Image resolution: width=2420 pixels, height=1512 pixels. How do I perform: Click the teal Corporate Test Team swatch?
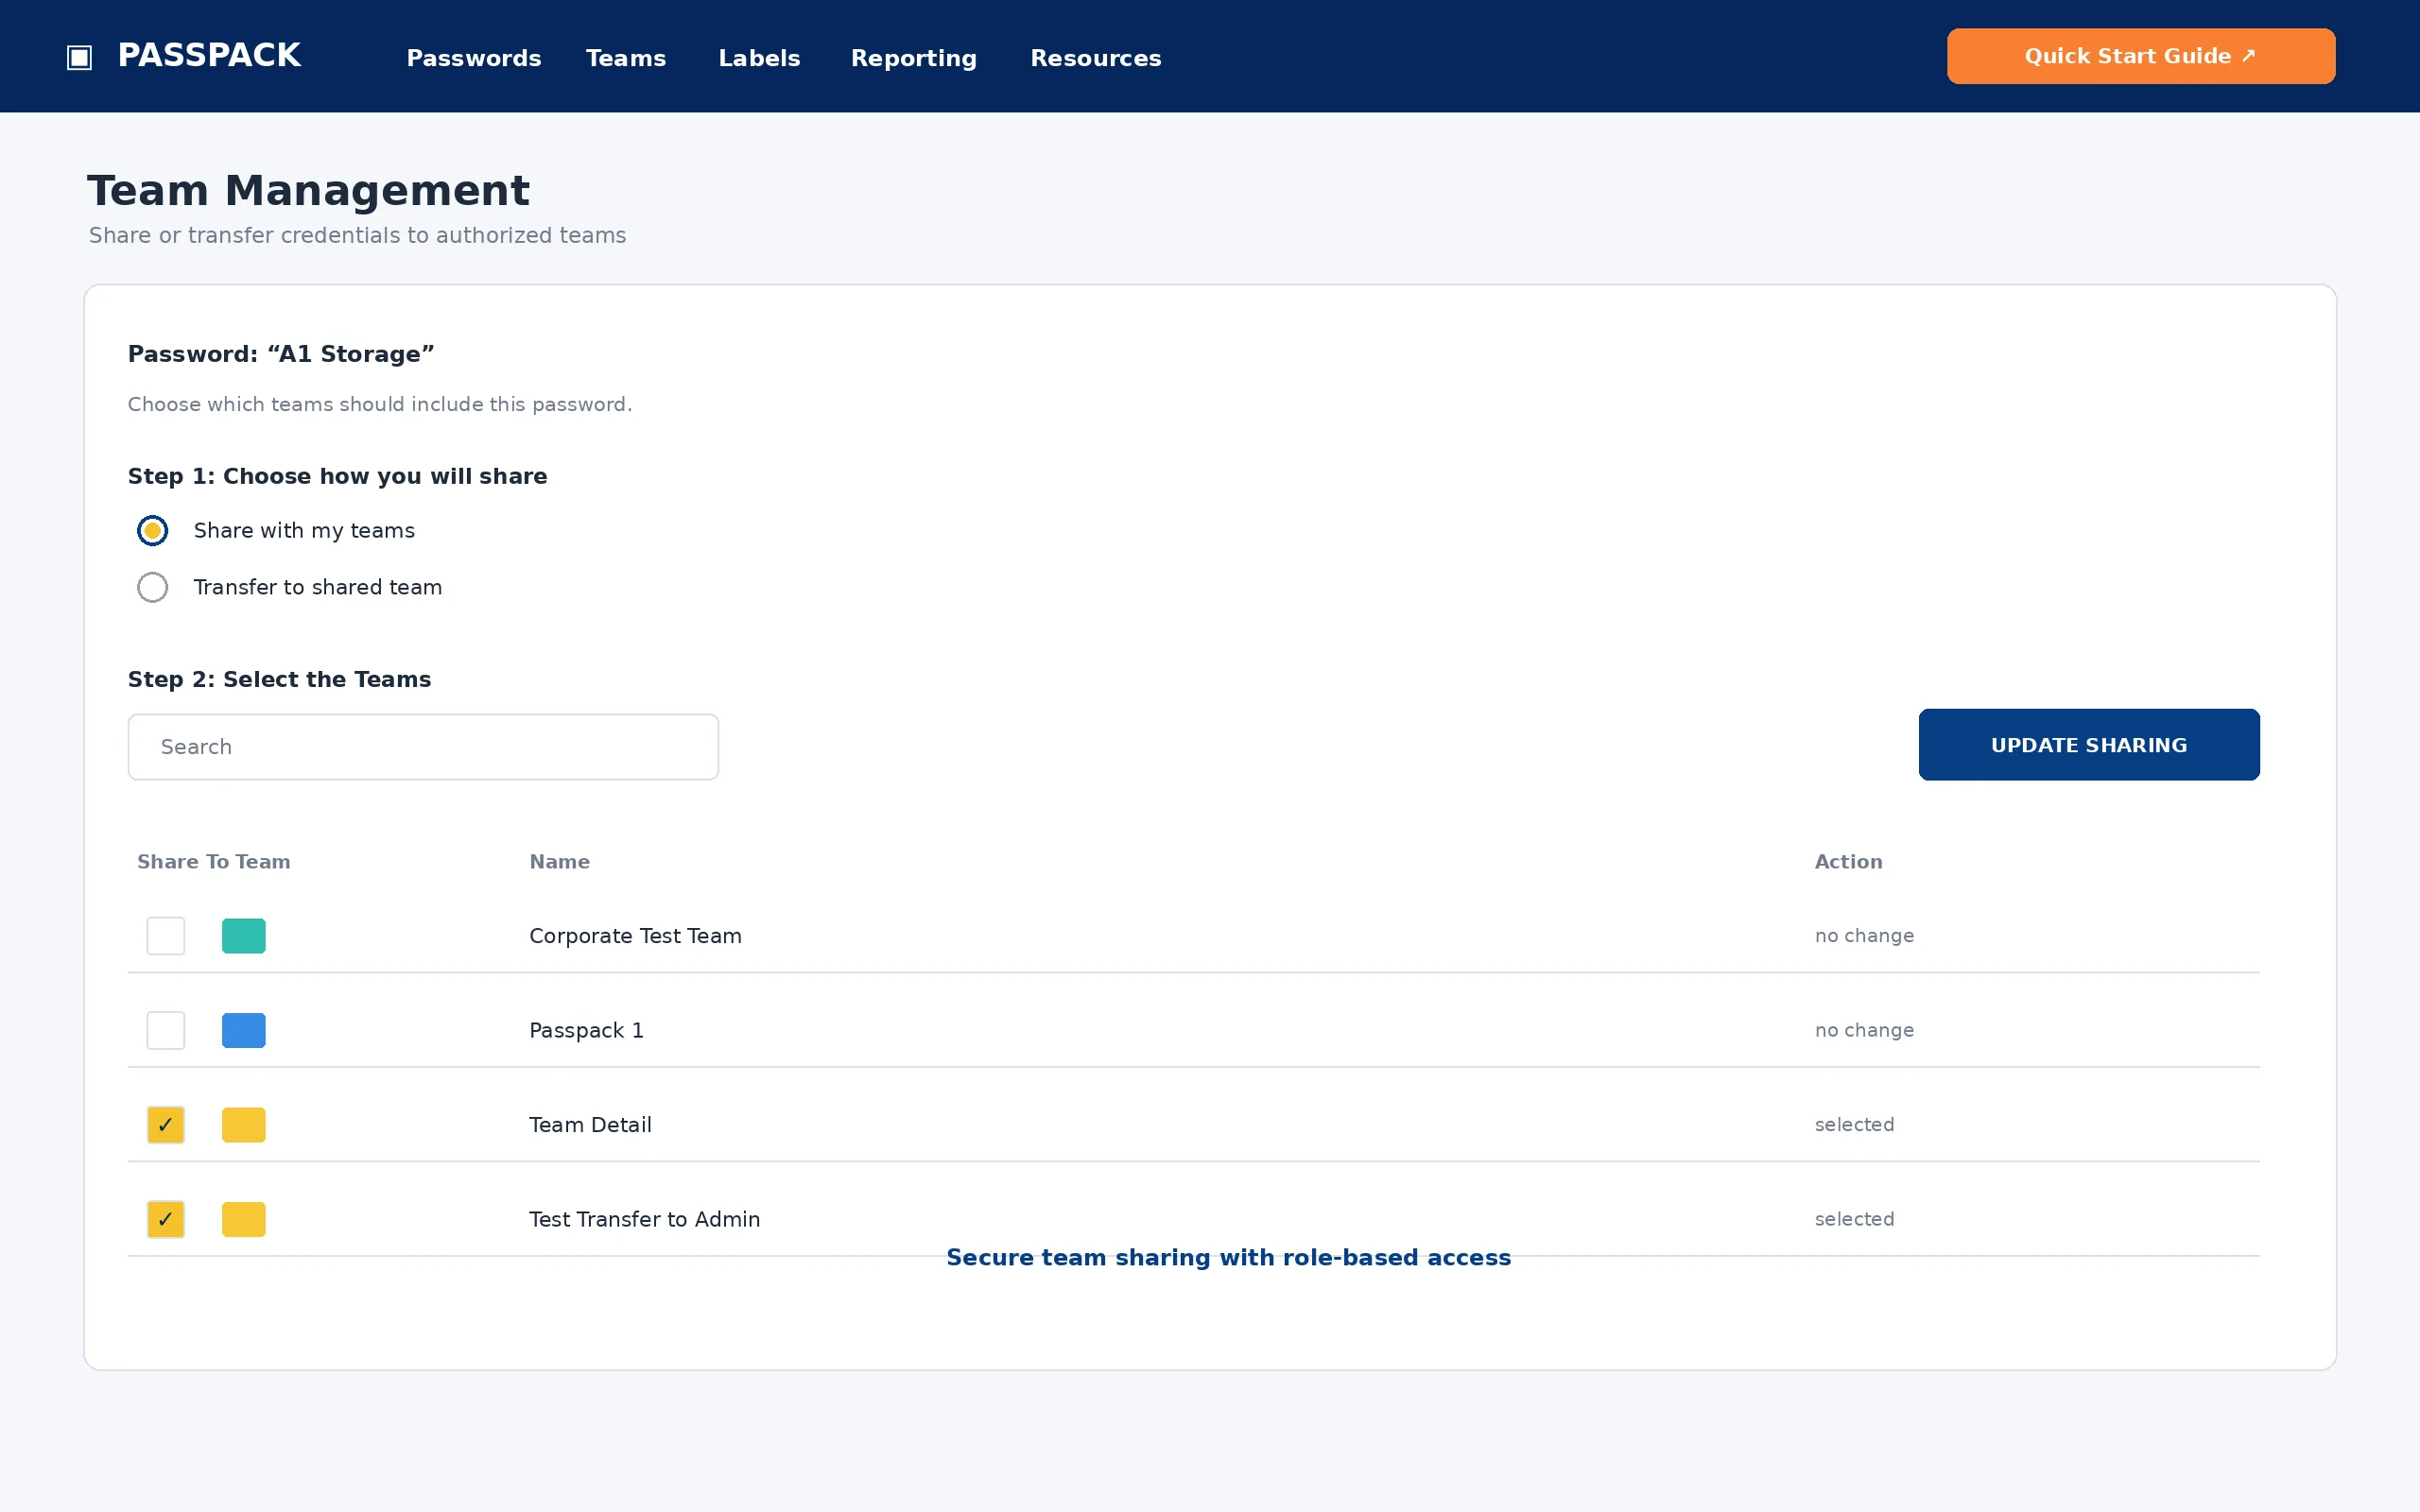244,936
